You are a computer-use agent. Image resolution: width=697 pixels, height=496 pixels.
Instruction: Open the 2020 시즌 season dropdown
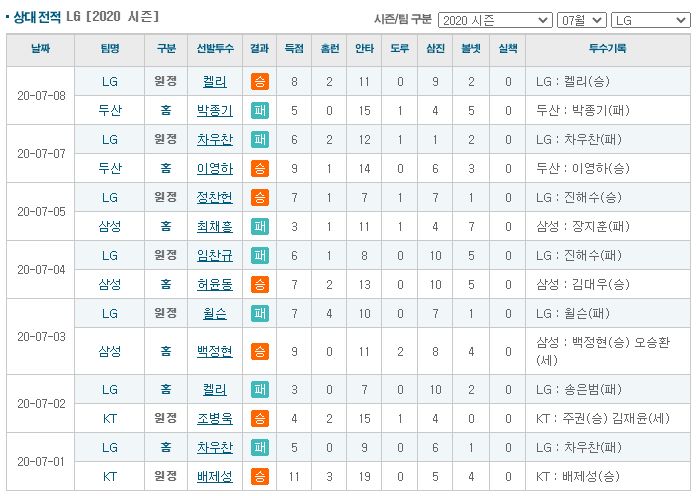pyautogui.click(x=495, y=20)
